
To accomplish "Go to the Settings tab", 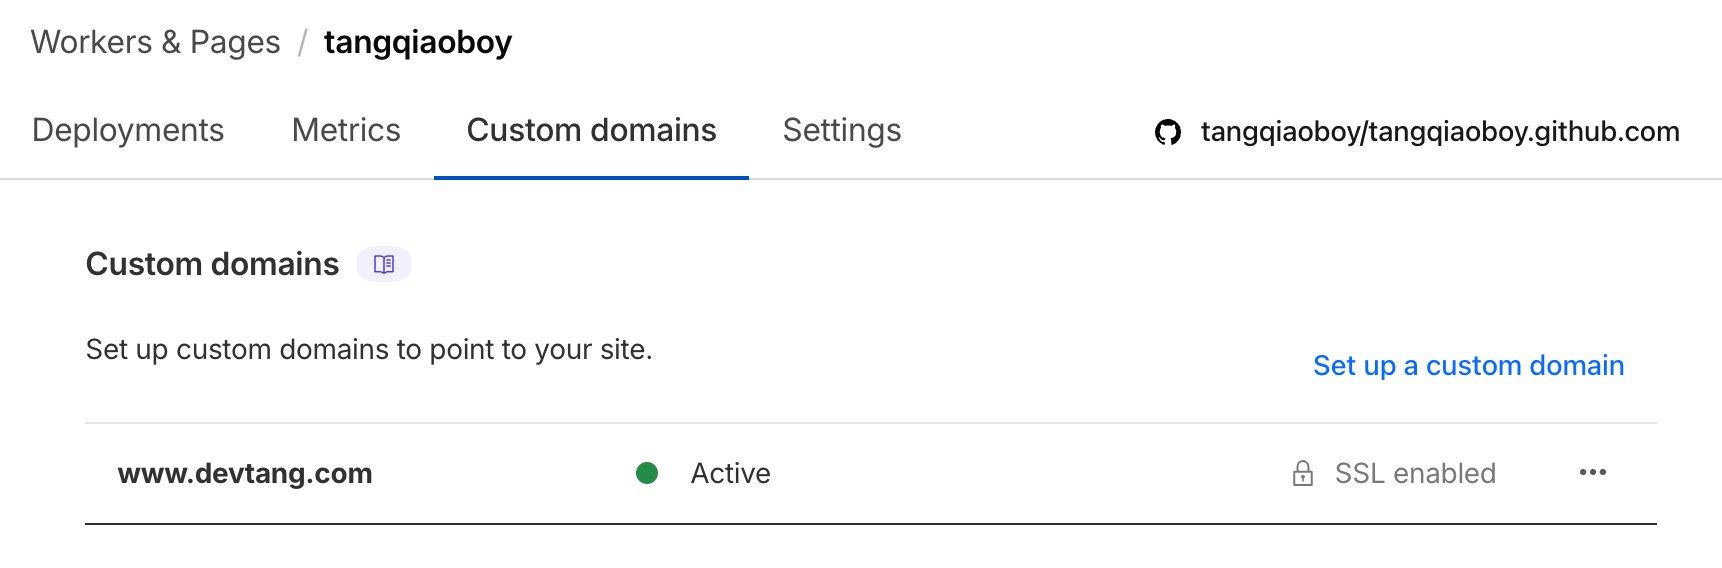I will pos(842,131).
